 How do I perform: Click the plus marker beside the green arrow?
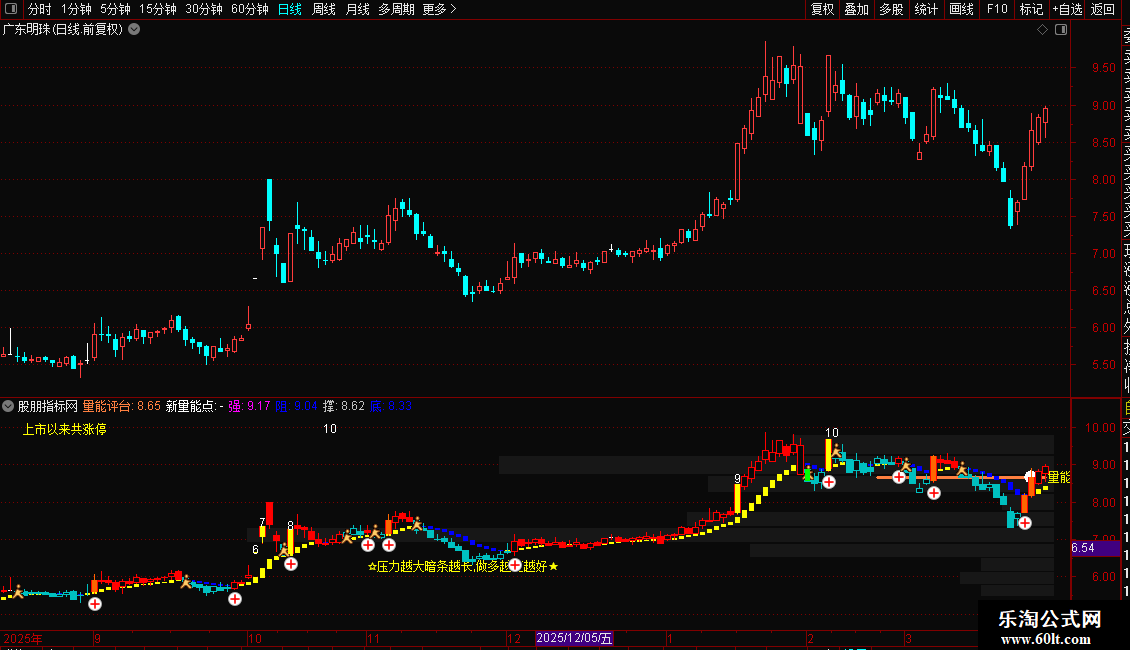pos(829,482)
